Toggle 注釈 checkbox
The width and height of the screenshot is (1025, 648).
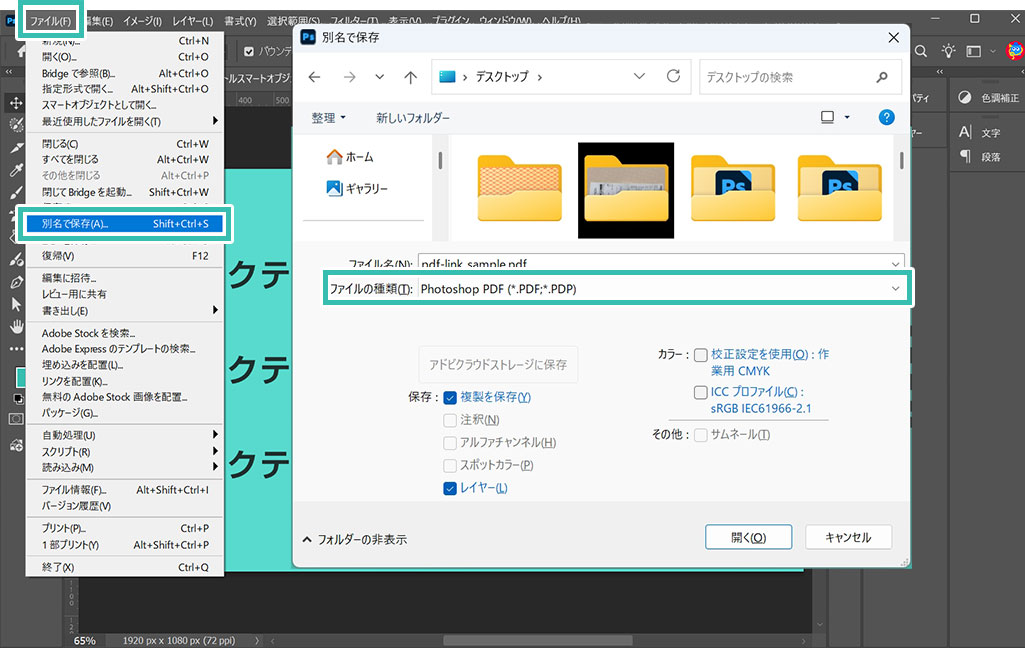[450, 420]
